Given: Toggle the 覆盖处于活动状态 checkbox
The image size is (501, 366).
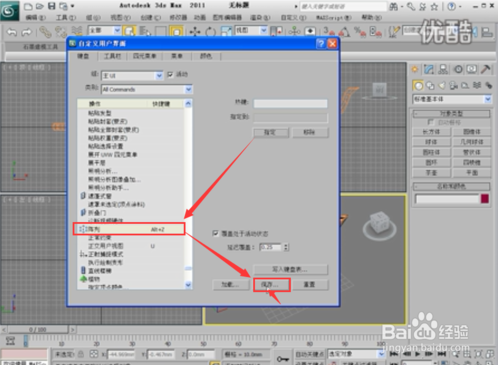Looking at the screenshot, I should tap(215, 233).
